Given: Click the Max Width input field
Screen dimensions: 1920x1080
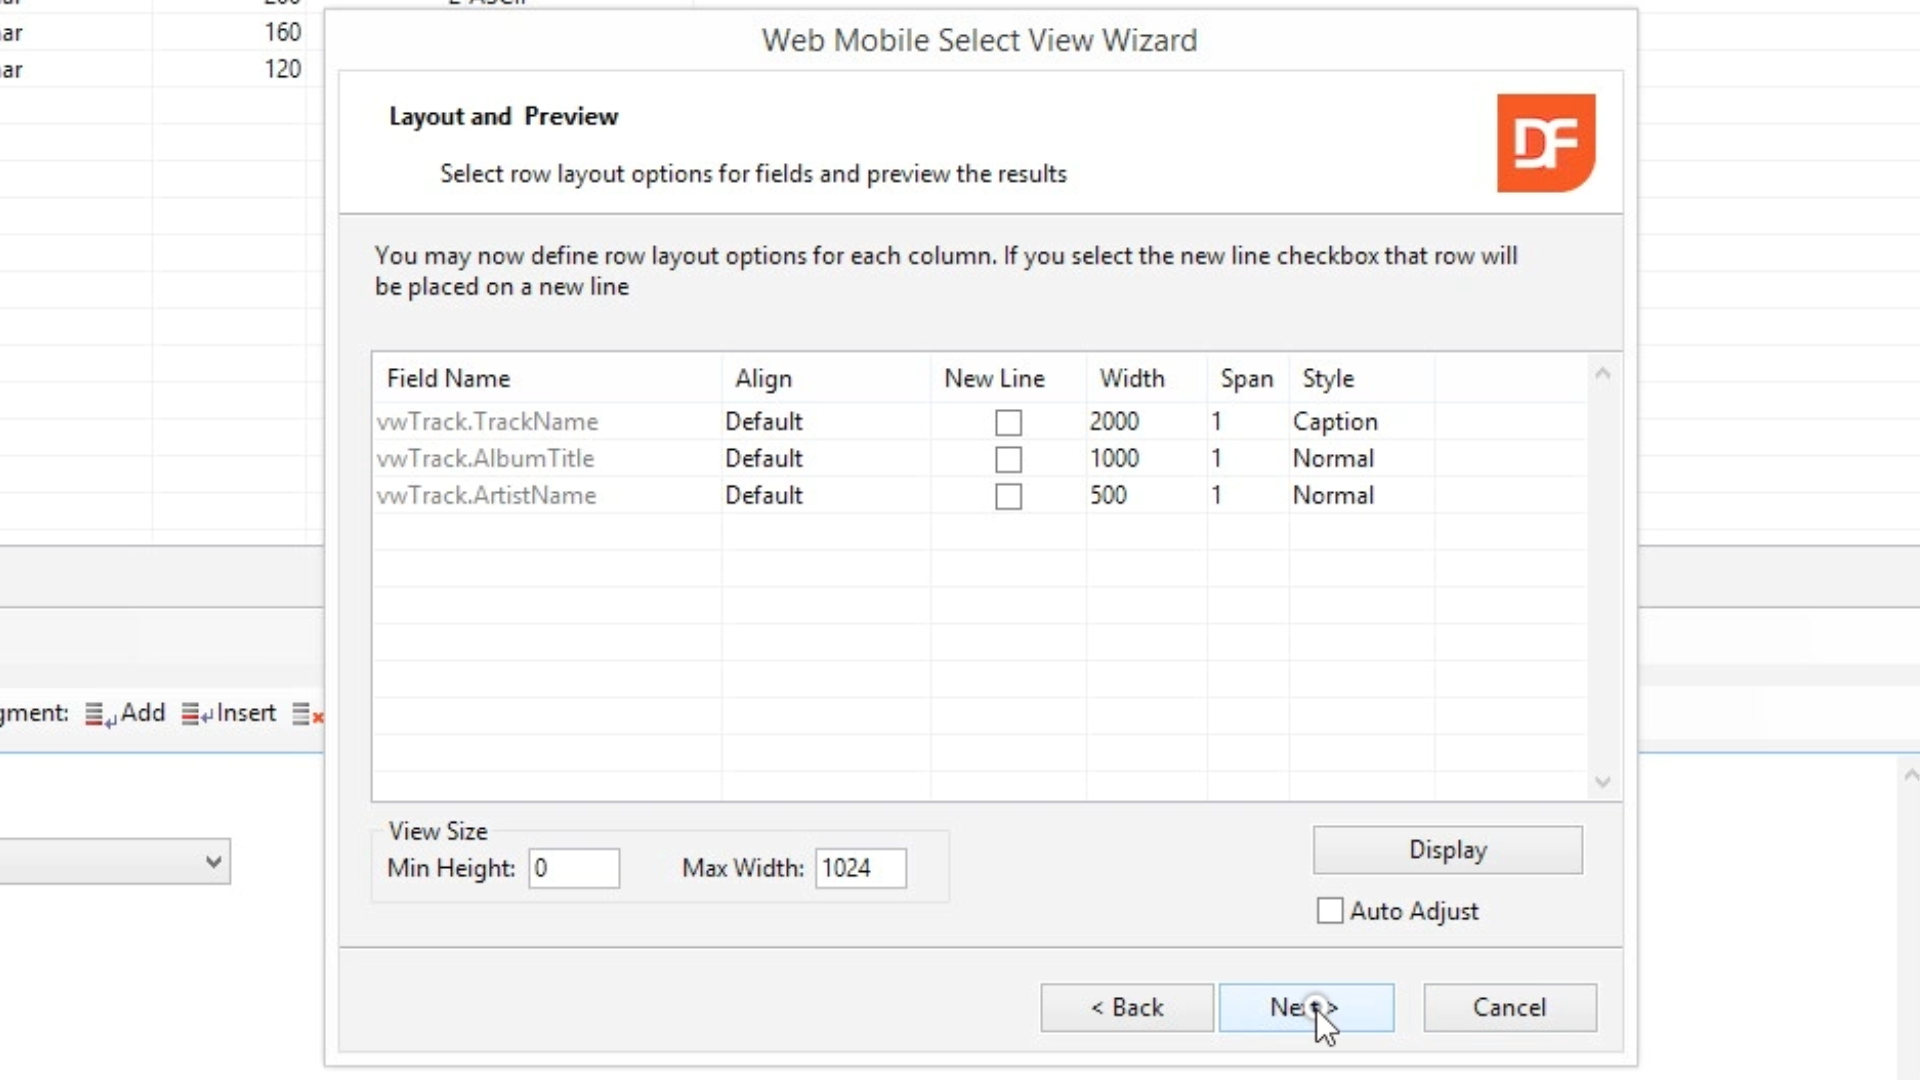Looking at the screenshot, I should click(x=860, y=868).
